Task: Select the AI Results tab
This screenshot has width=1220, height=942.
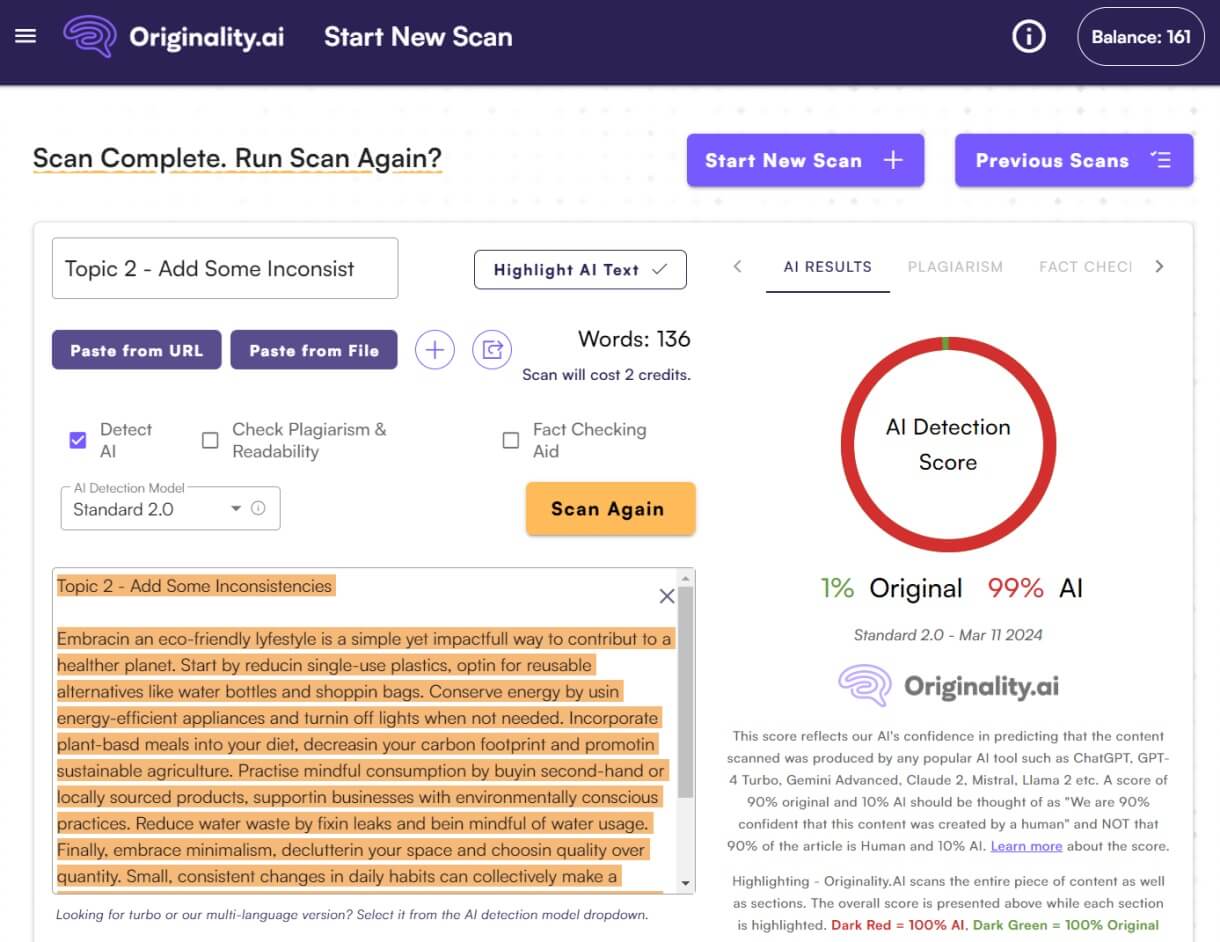Action: (x=827, y=267)
